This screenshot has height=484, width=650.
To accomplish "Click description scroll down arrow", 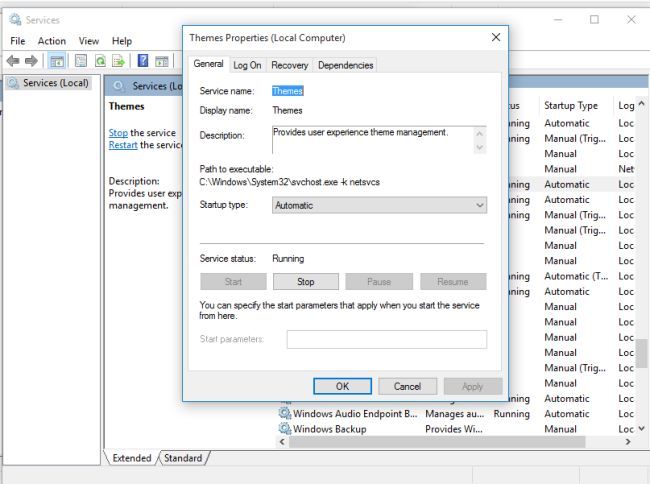I will 480,147.
